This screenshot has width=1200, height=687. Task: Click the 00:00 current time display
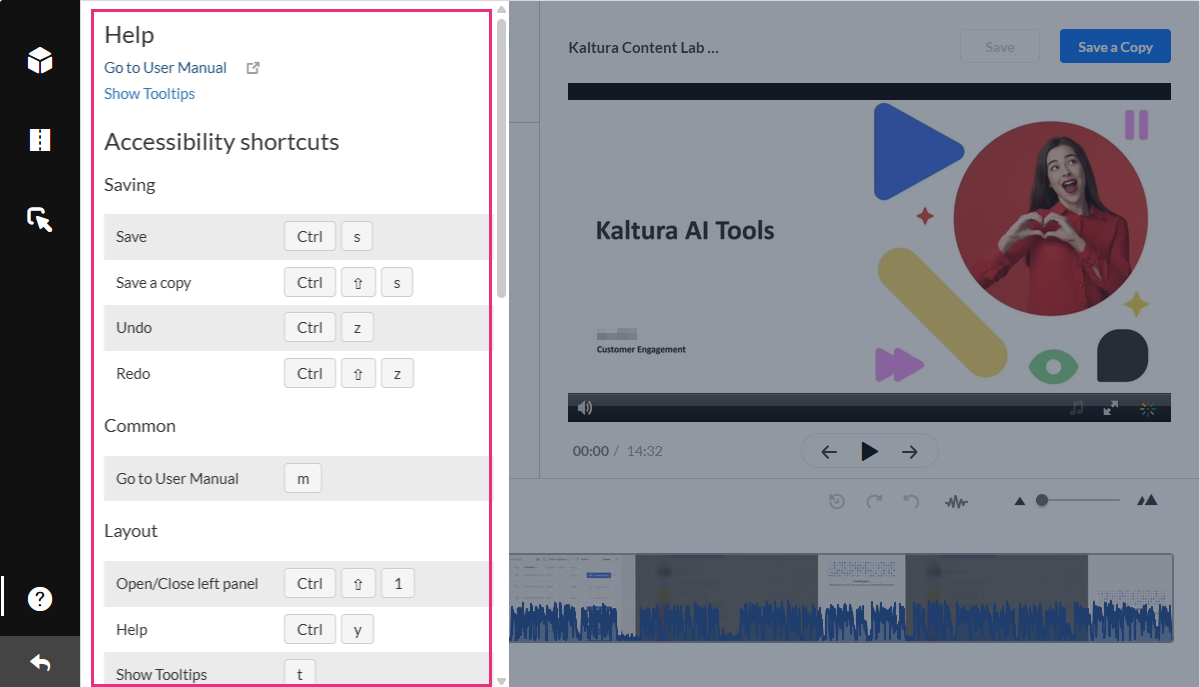coord(590,451)
